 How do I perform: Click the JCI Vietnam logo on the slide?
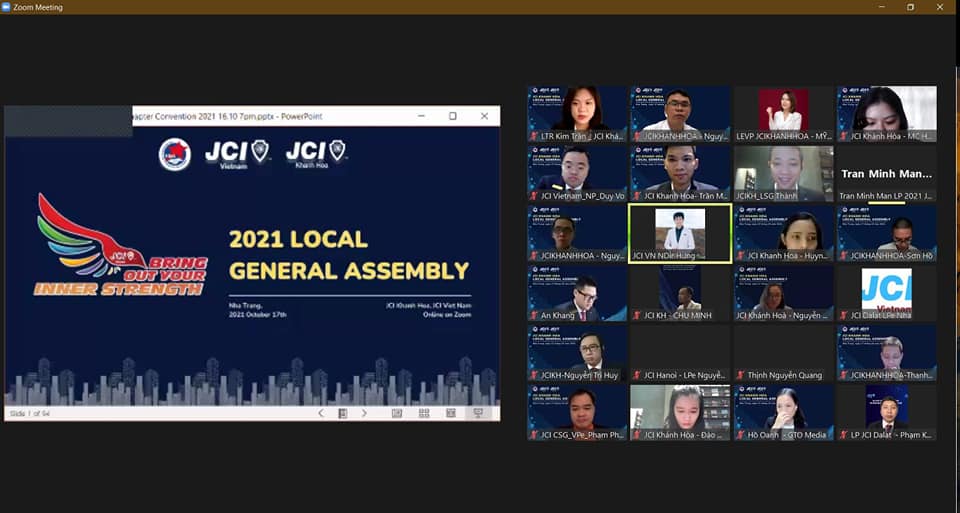coord(238,154)
